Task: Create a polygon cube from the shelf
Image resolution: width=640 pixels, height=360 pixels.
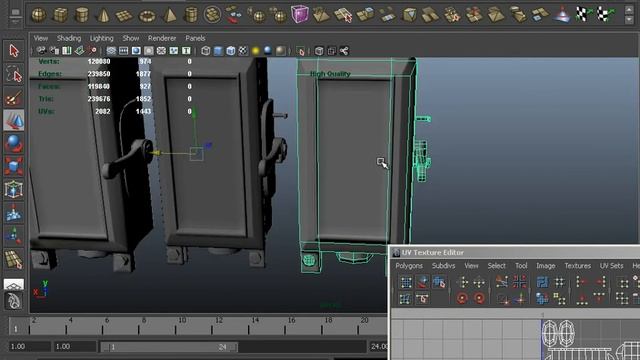Action: pos(60,15)
